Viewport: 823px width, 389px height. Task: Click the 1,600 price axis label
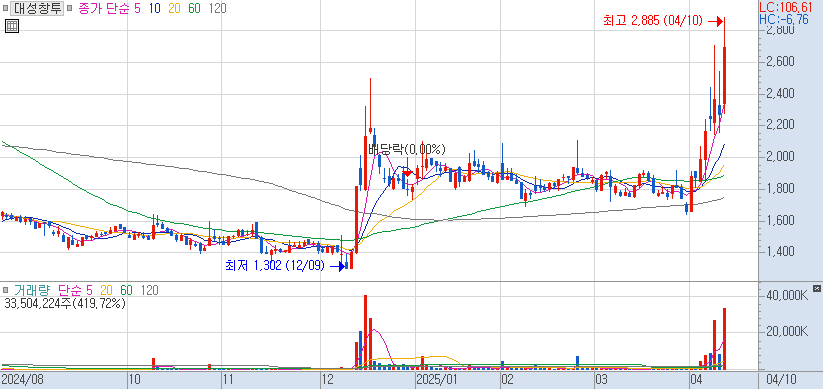pyautogui.click(x=780, y=220)
